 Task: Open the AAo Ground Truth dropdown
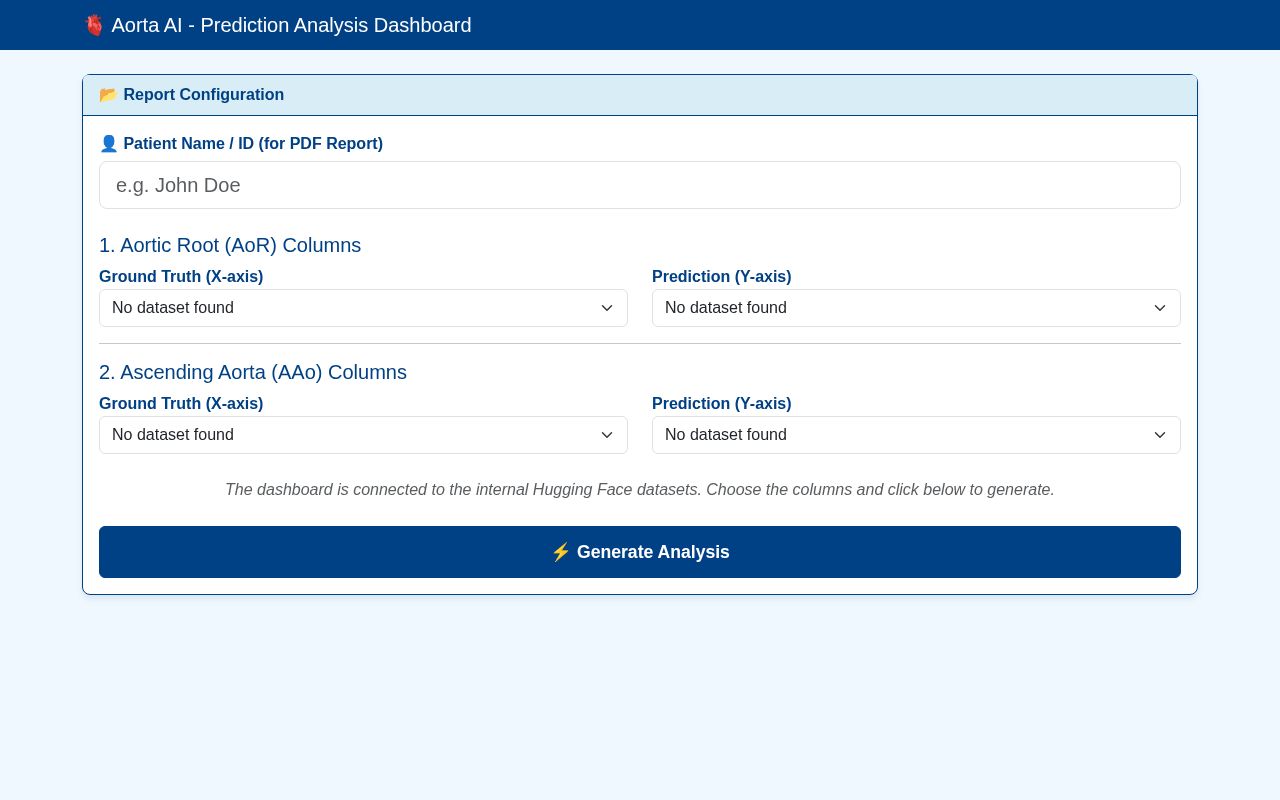(x=363, y=435)
